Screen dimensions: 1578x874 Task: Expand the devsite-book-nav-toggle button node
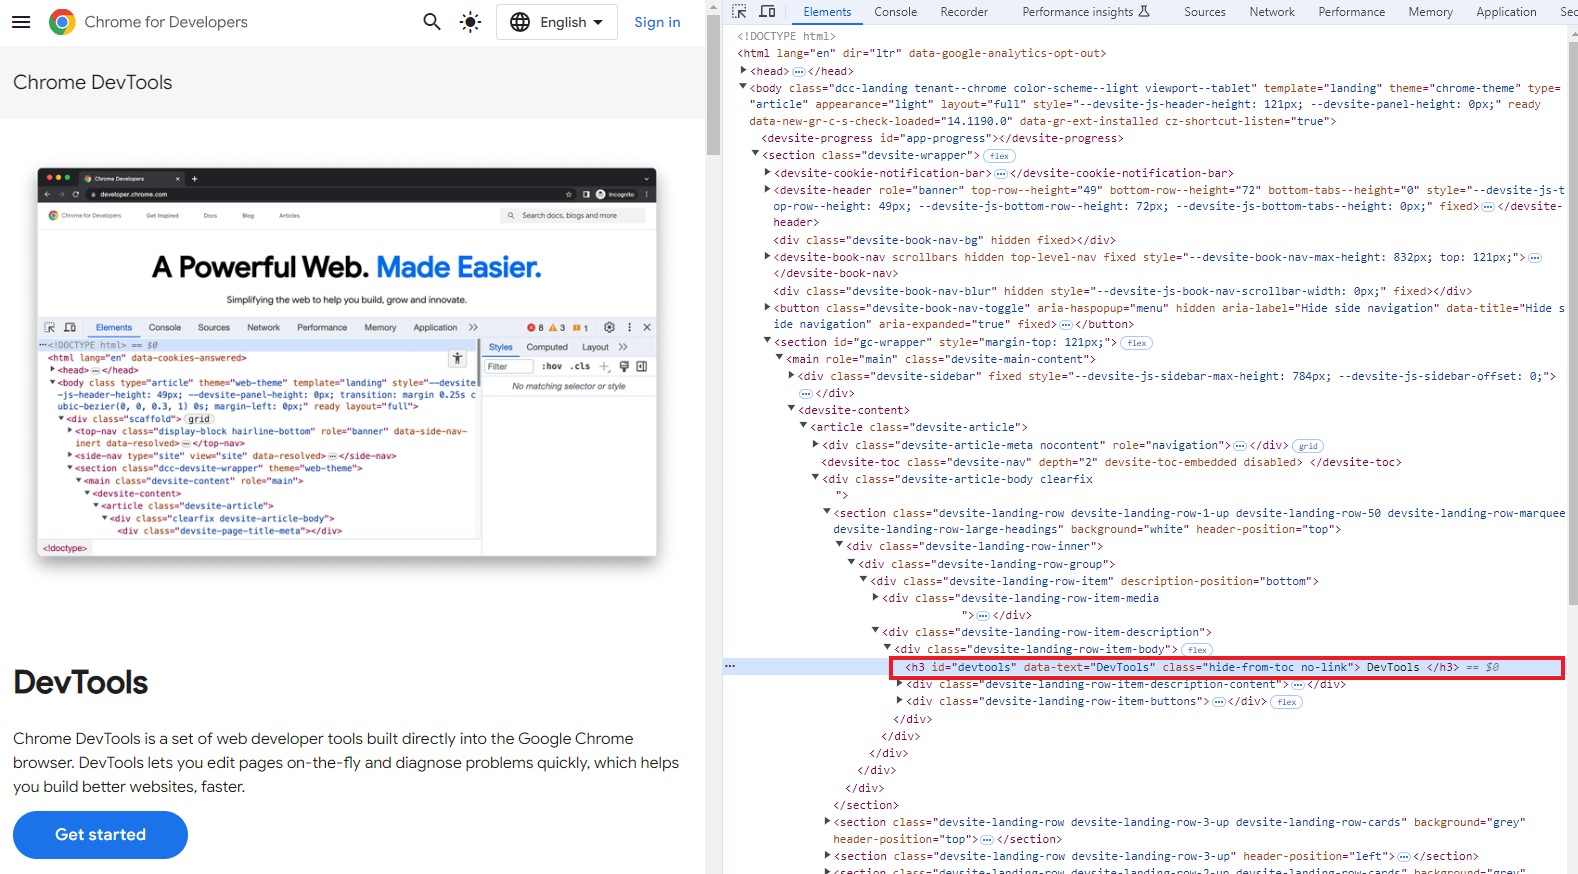767,307
